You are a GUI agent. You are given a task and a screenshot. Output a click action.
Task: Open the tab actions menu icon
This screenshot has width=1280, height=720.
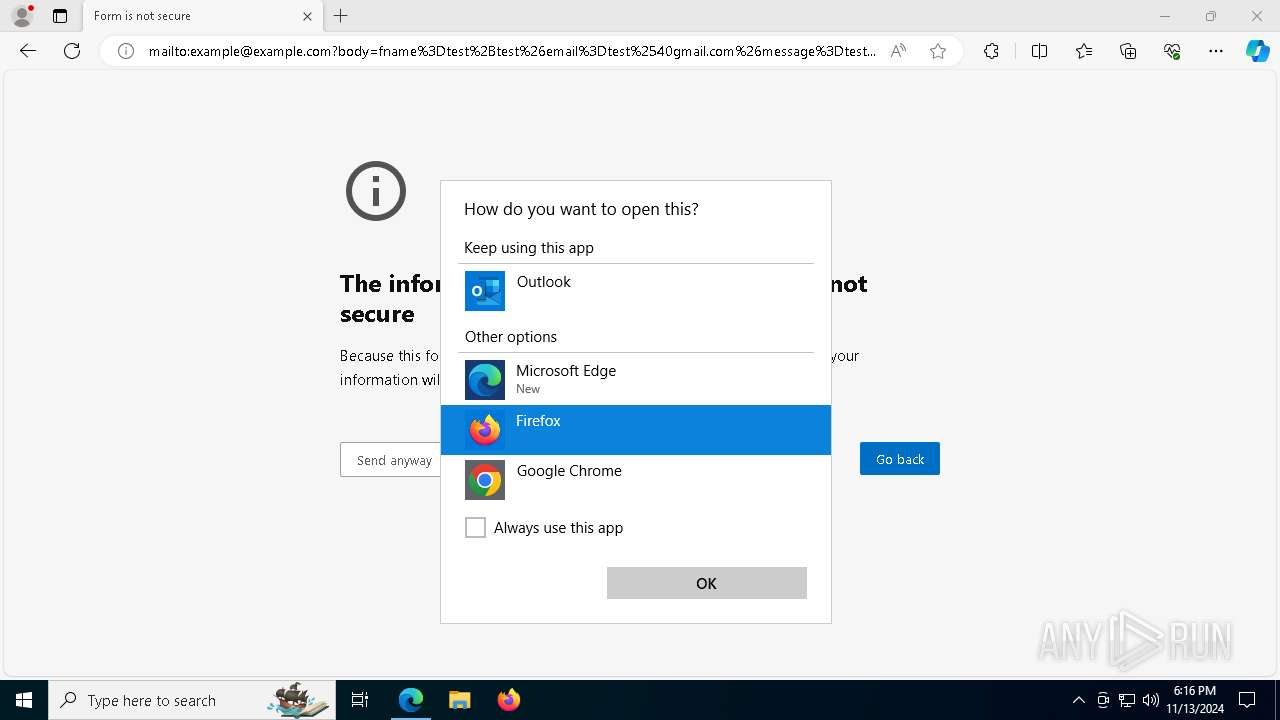pyautogui.click(x=60, y=16)
